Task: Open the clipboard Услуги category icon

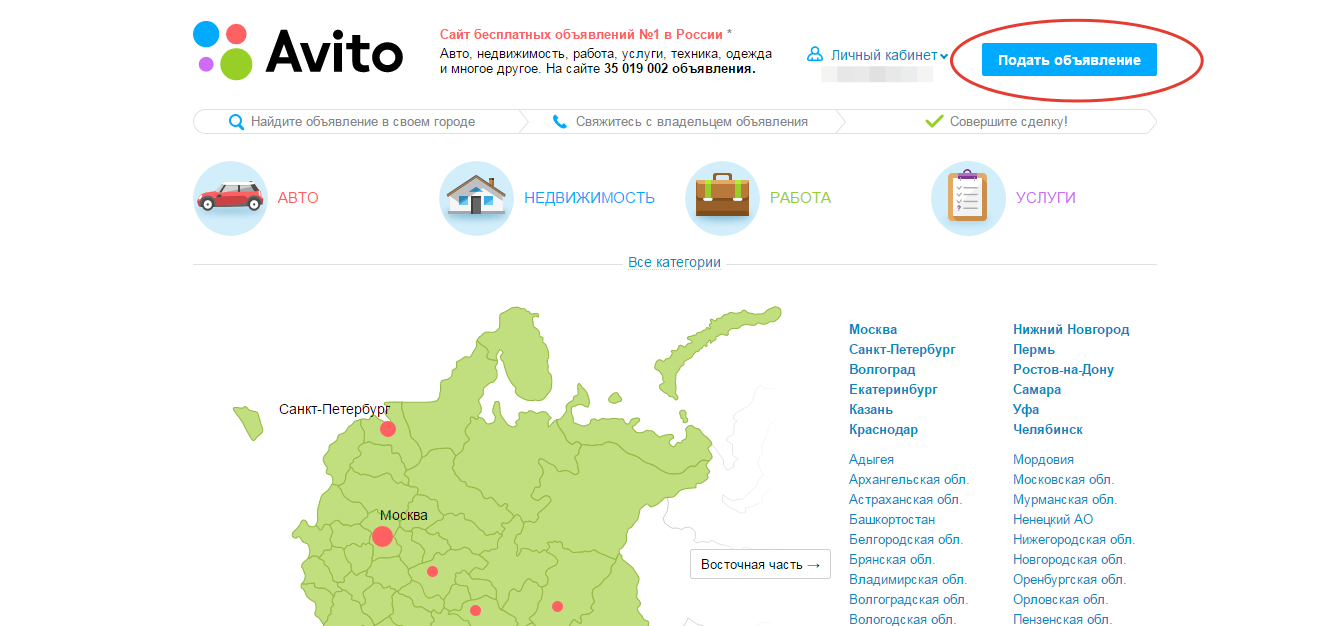Action: coord(968,198)
